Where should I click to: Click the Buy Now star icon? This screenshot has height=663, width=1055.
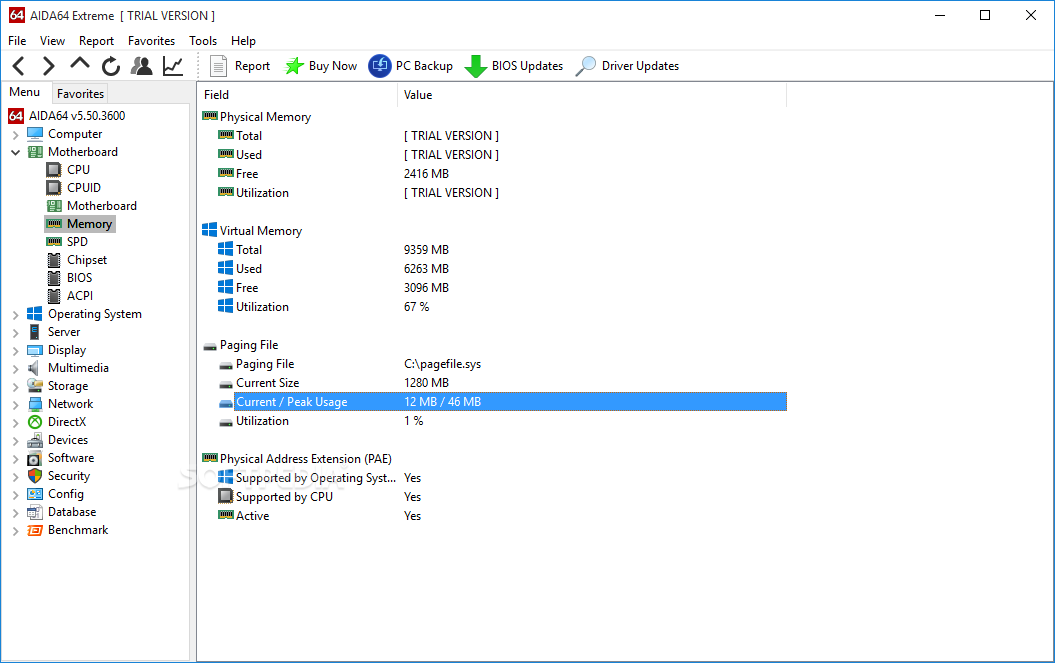click(x=294, y=66)
